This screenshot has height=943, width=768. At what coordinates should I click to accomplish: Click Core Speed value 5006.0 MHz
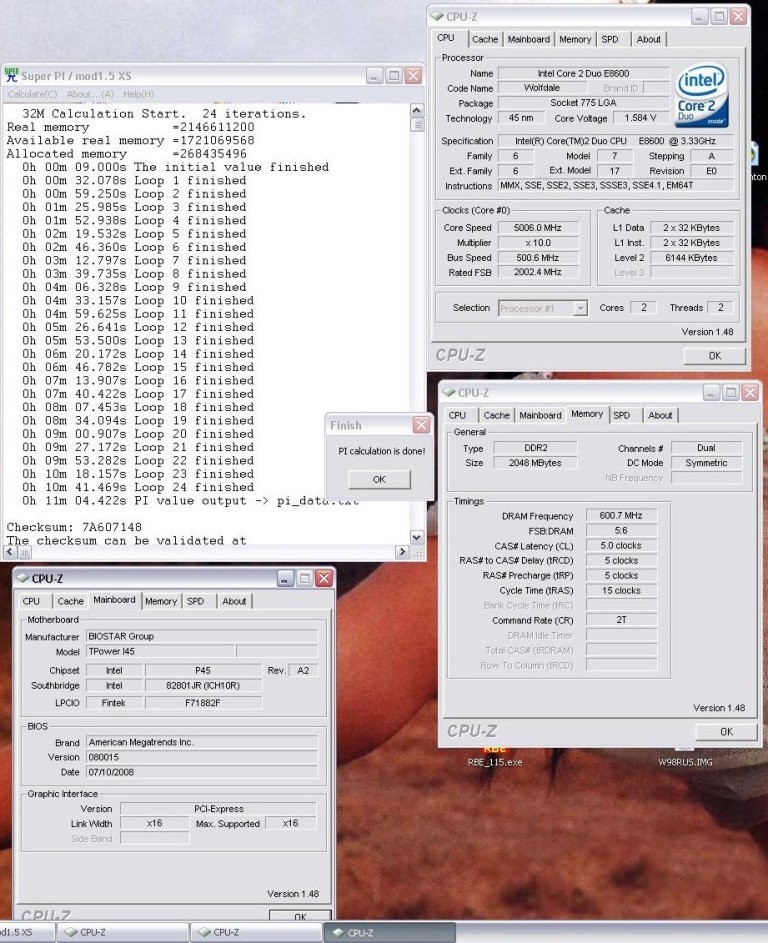538,228
